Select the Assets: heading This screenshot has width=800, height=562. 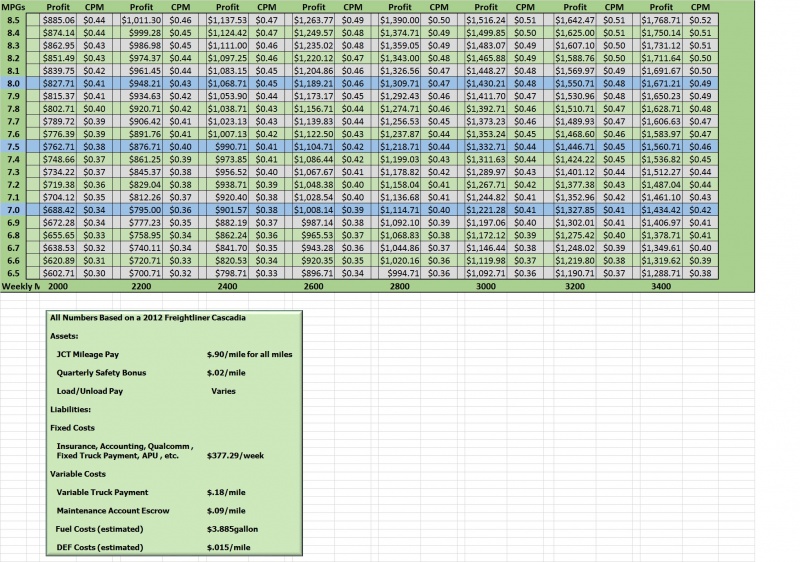[64, 336]
